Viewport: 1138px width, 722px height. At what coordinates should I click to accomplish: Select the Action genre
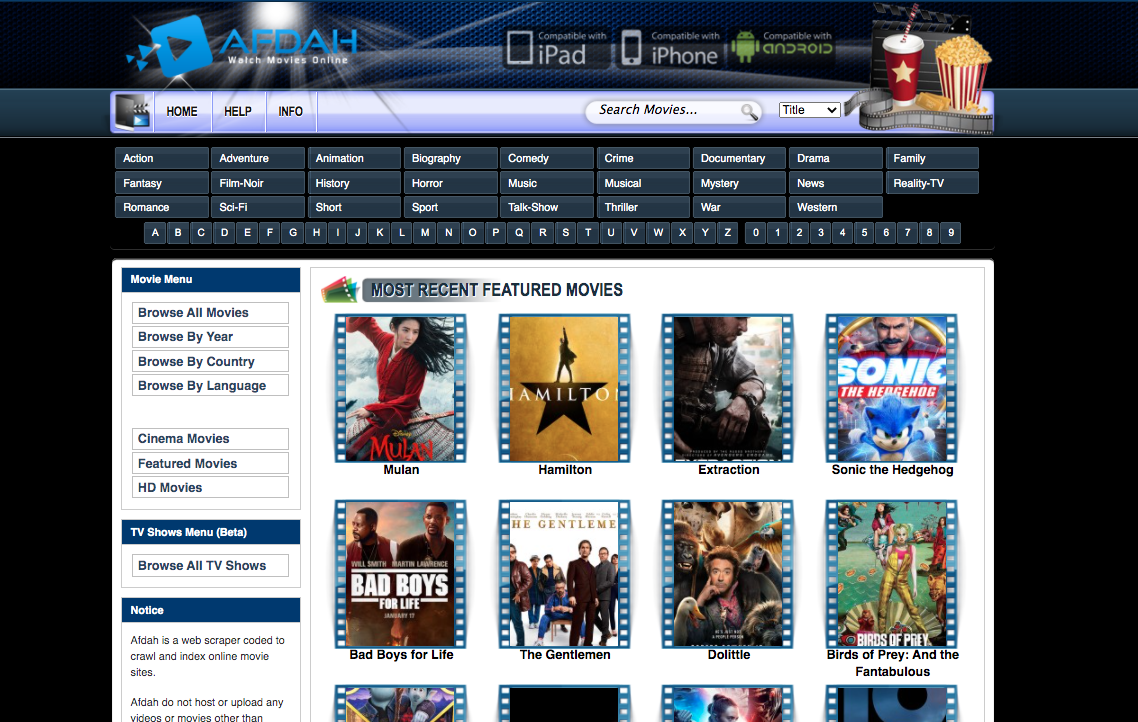pyautogui.click(x=162, y=158)
